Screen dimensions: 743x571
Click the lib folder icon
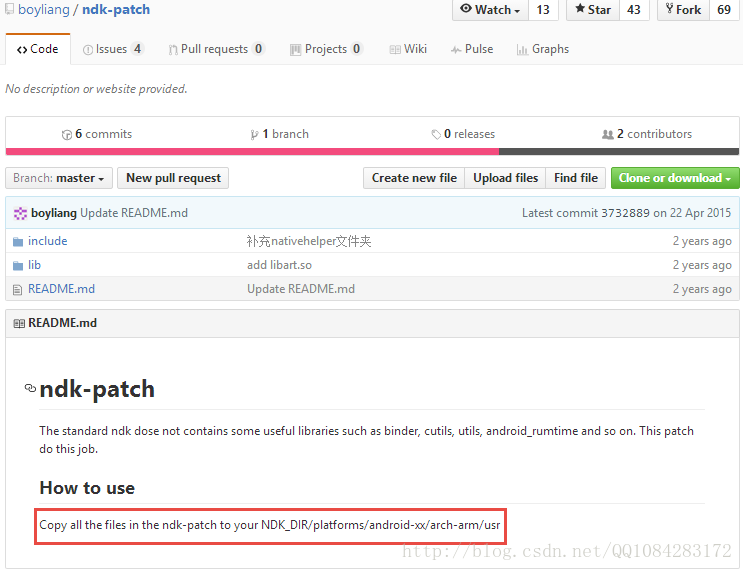(18, 266)
